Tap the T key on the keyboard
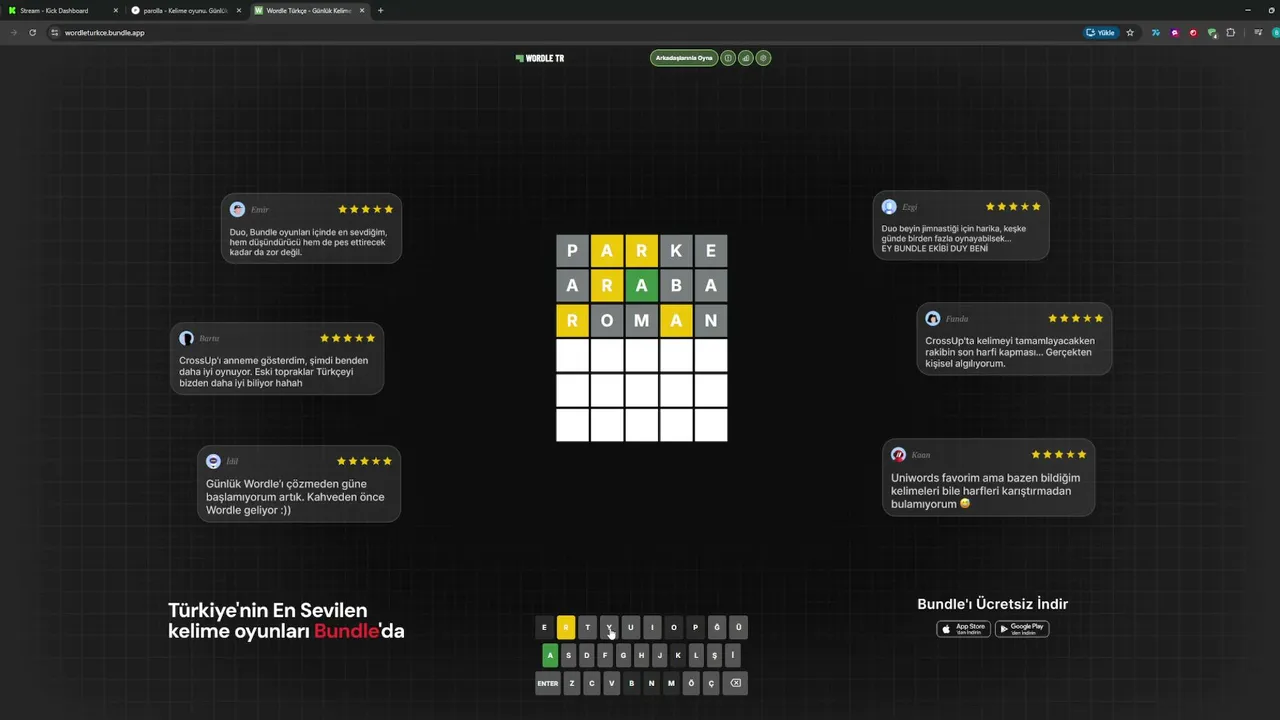This screenshot has height=720, width=1280. coord(588,628)
